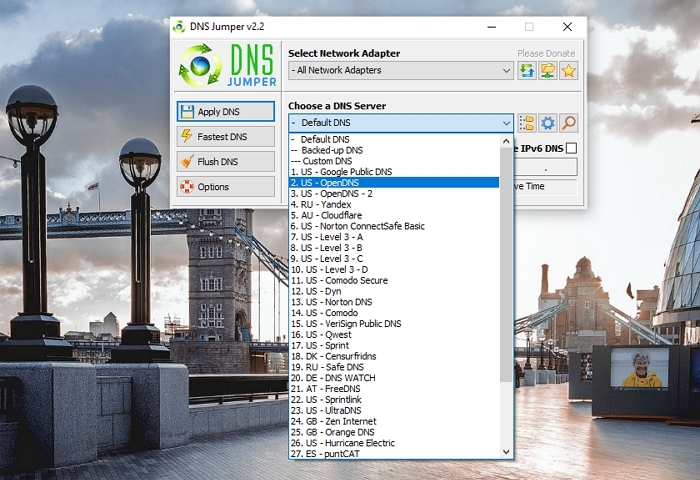Select Default DNS in the list

point(394,139)
